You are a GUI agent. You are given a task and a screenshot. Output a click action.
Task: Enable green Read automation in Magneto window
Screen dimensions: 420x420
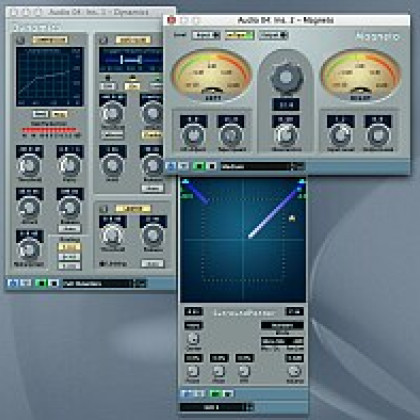tap(199, 166)
